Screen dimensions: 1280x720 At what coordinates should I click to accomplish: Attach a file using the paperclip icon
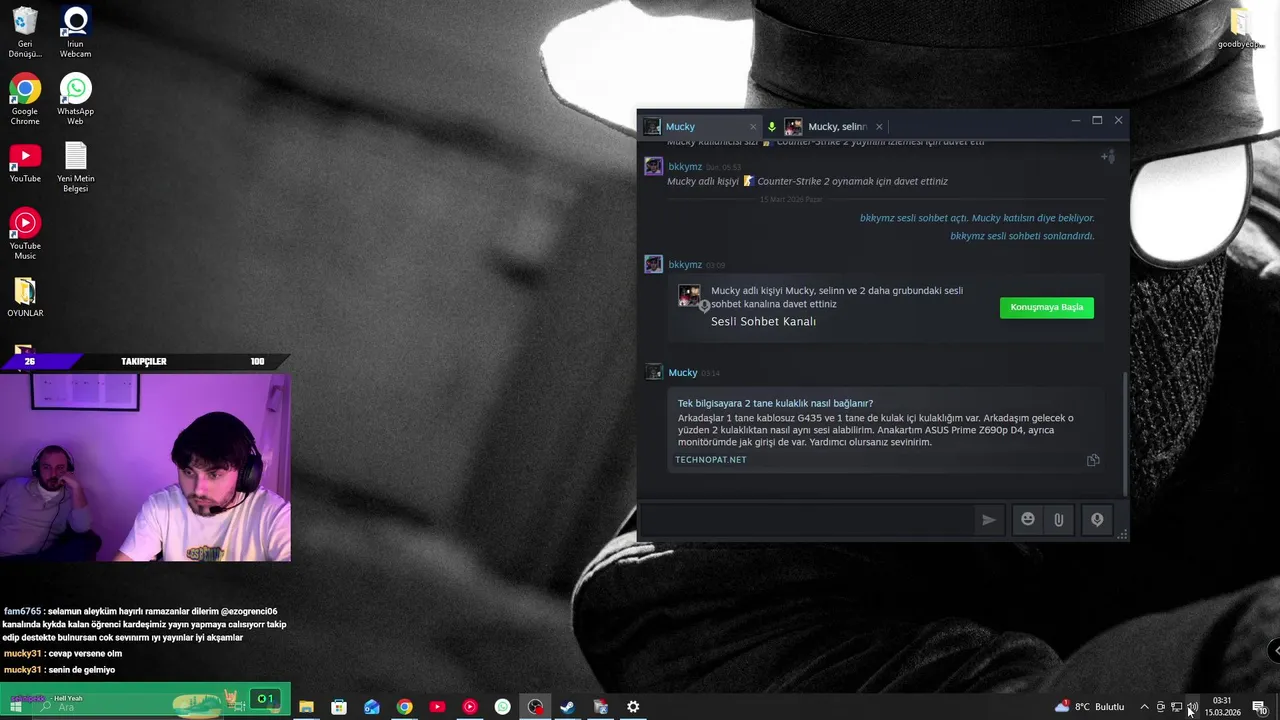coord(1058,519)
